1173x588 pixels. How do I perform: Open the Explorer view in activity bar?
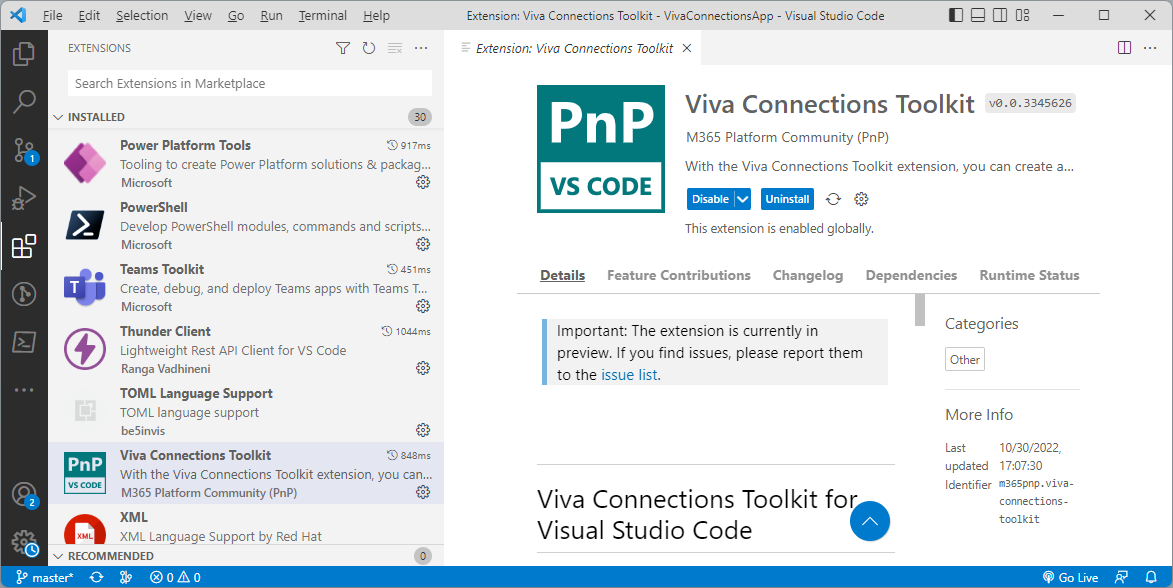pyautogui.click(x=24, y=54)
